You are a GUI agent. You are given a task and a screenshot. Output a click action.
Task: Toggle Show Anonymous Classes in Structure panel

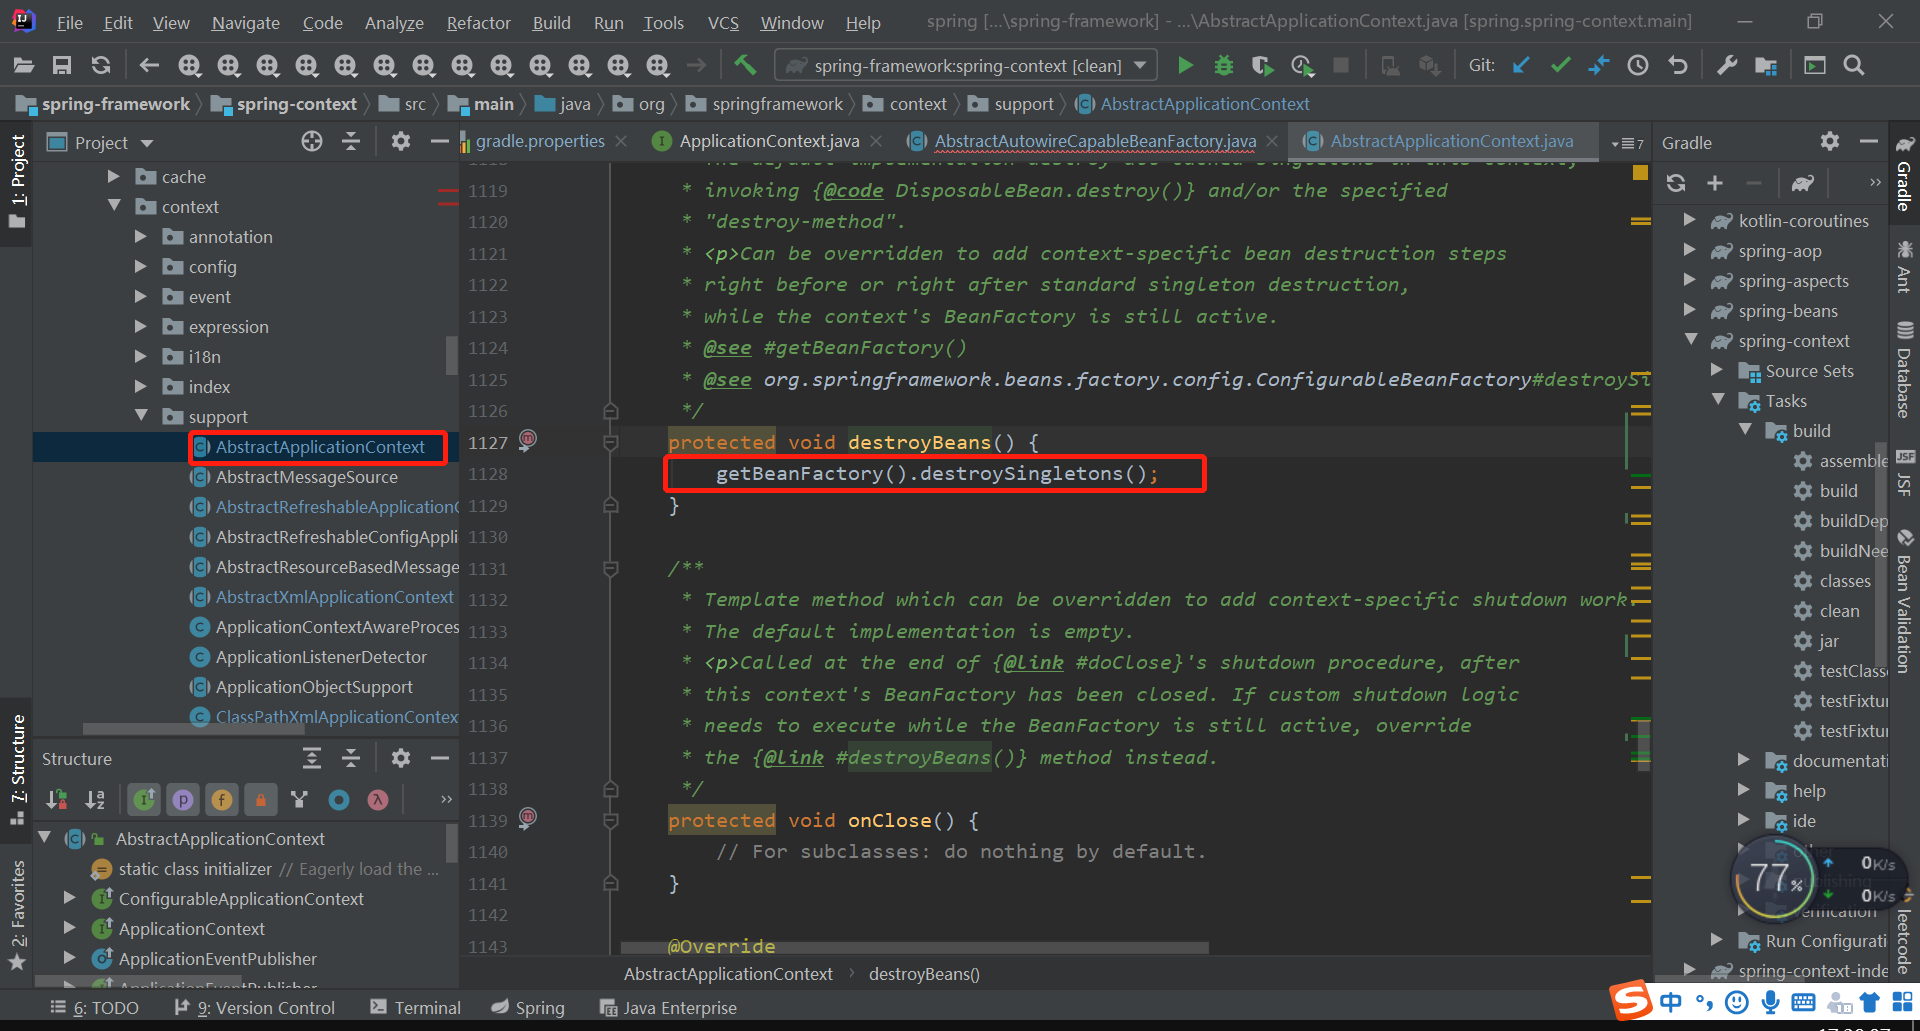[x=339, y=799]
